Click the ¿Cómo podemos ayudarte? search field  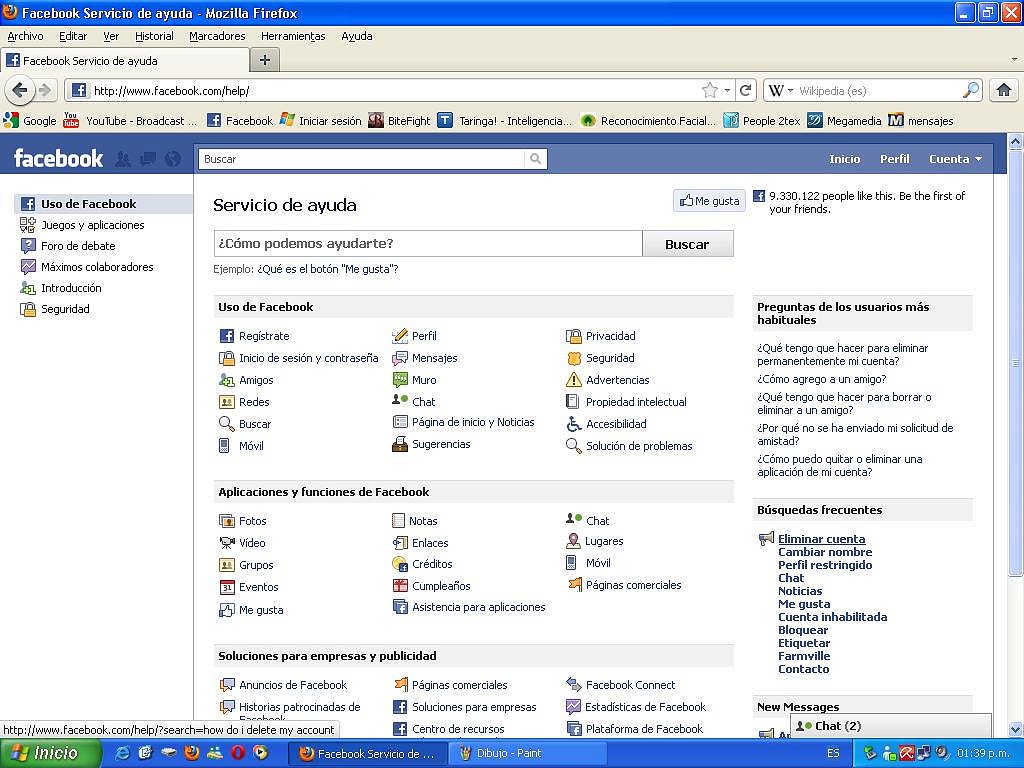(428, 244)
